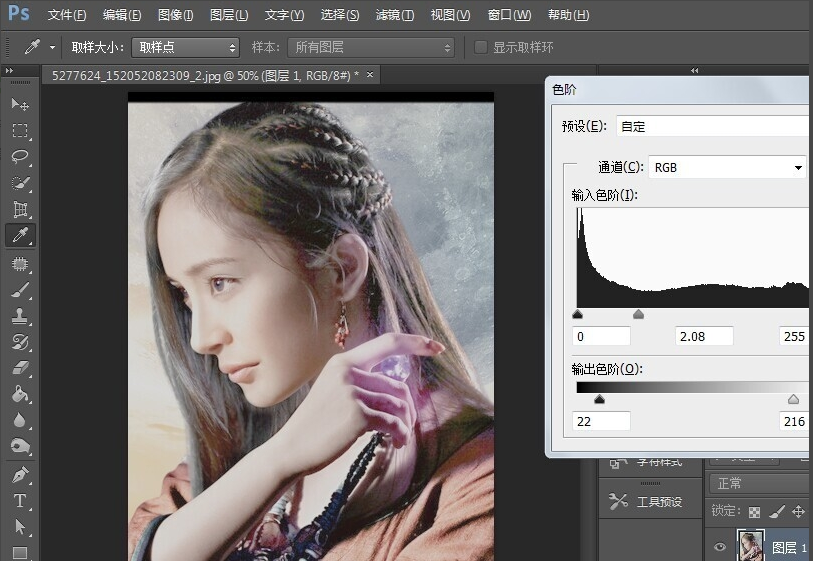The width and height of the screenshot is (813, 561).
Task: Select the Horizontal Type tool
Action: click(x=20, y=501)
